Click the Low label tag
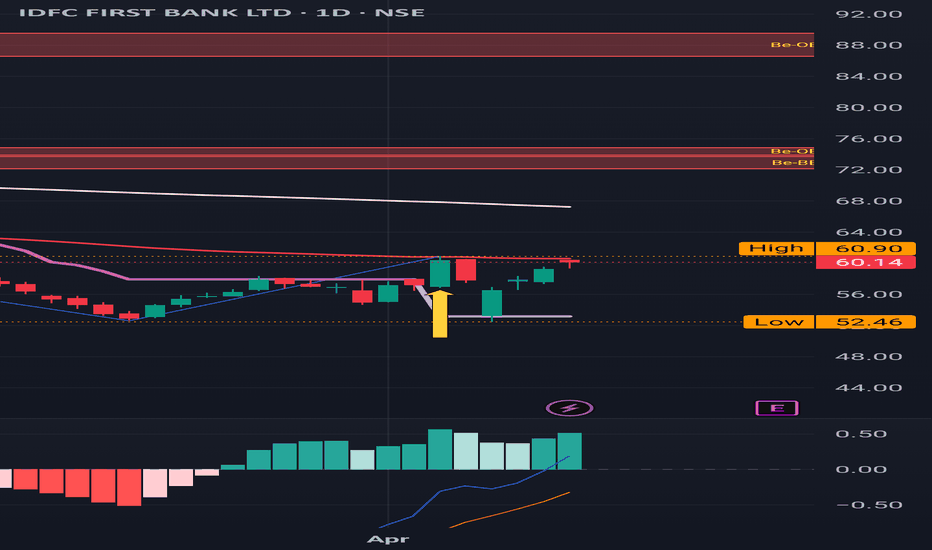 point(779,322)
